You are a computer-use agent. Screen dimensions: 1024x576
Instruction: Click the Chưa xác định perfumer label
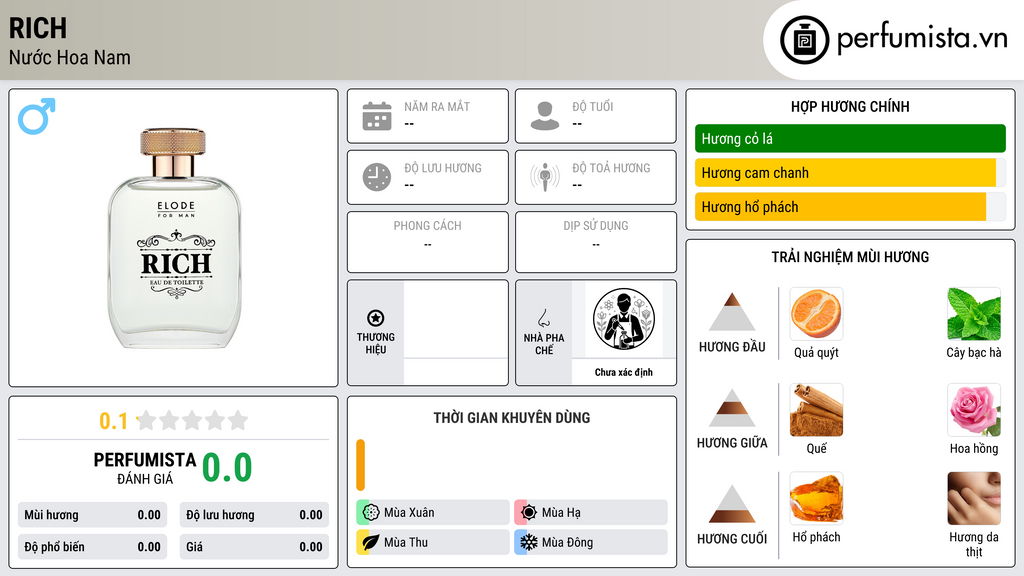[x=624, y=372]
